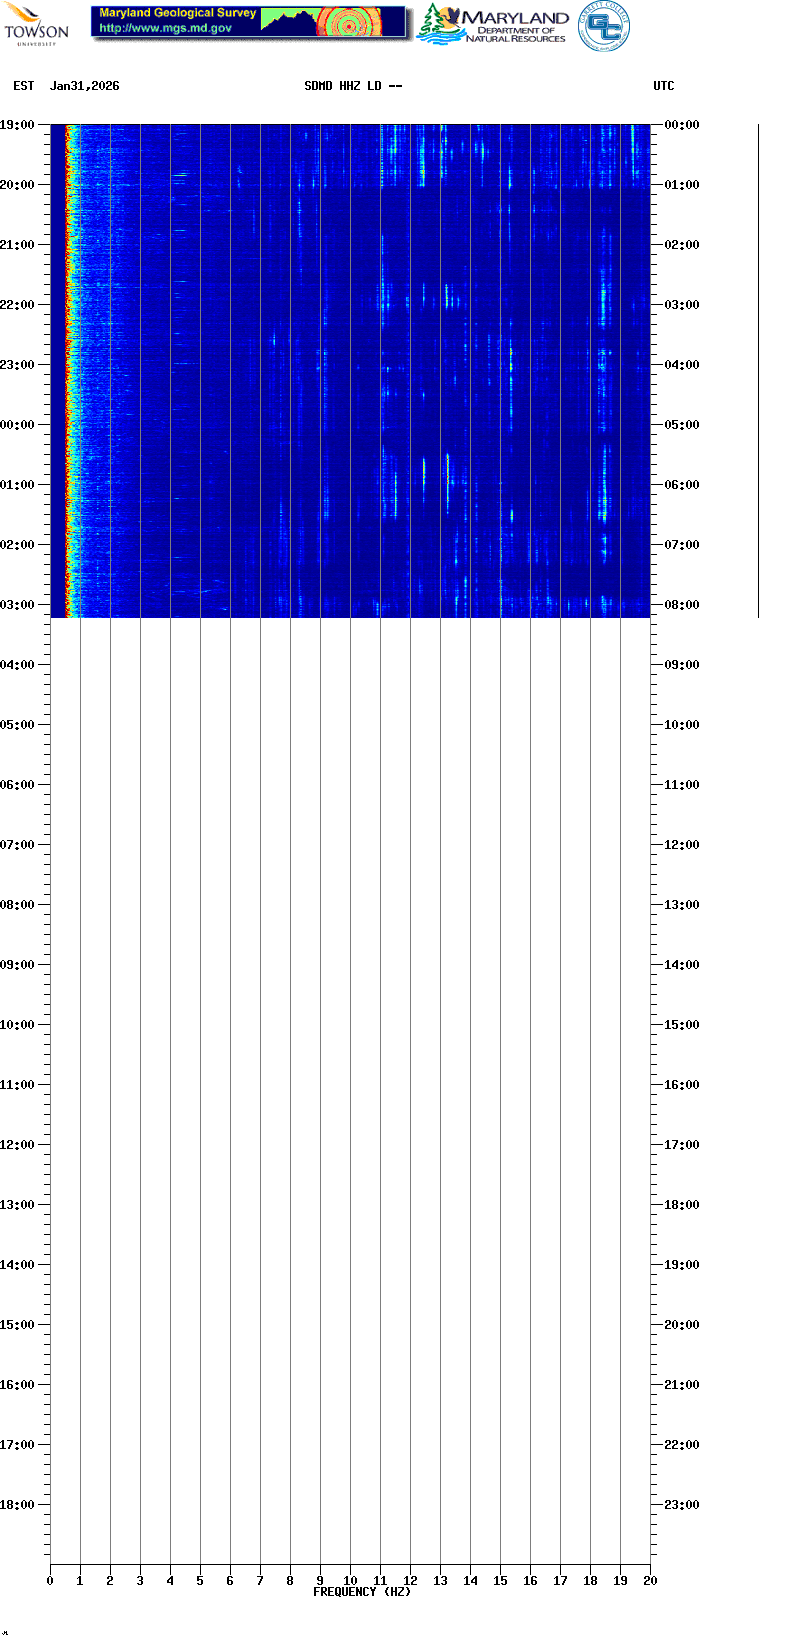Click the Towson University logo

point(36,24)
